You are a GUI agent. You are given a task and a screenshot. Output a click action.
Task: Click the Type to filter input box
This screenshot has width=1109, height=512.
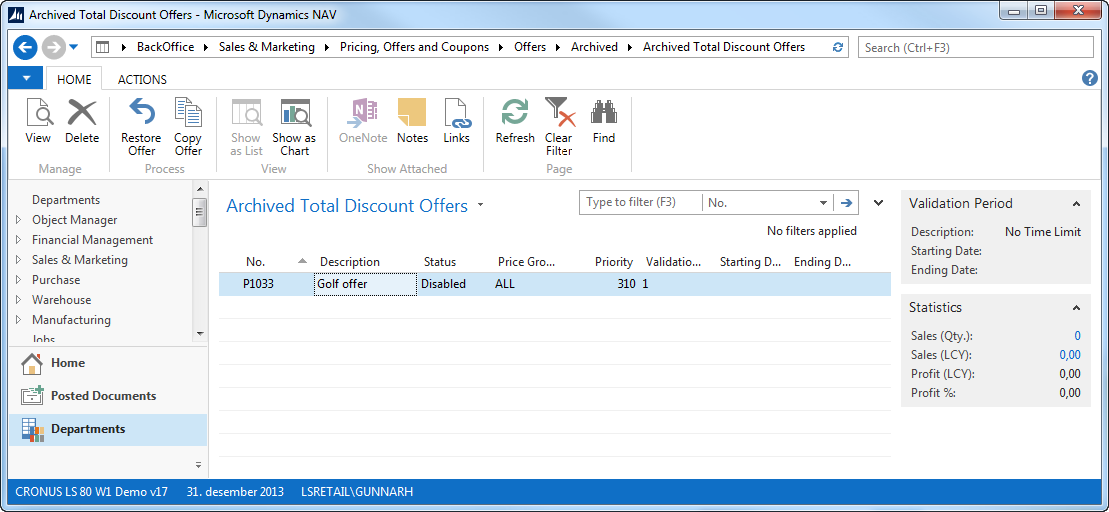coord(640,203)
